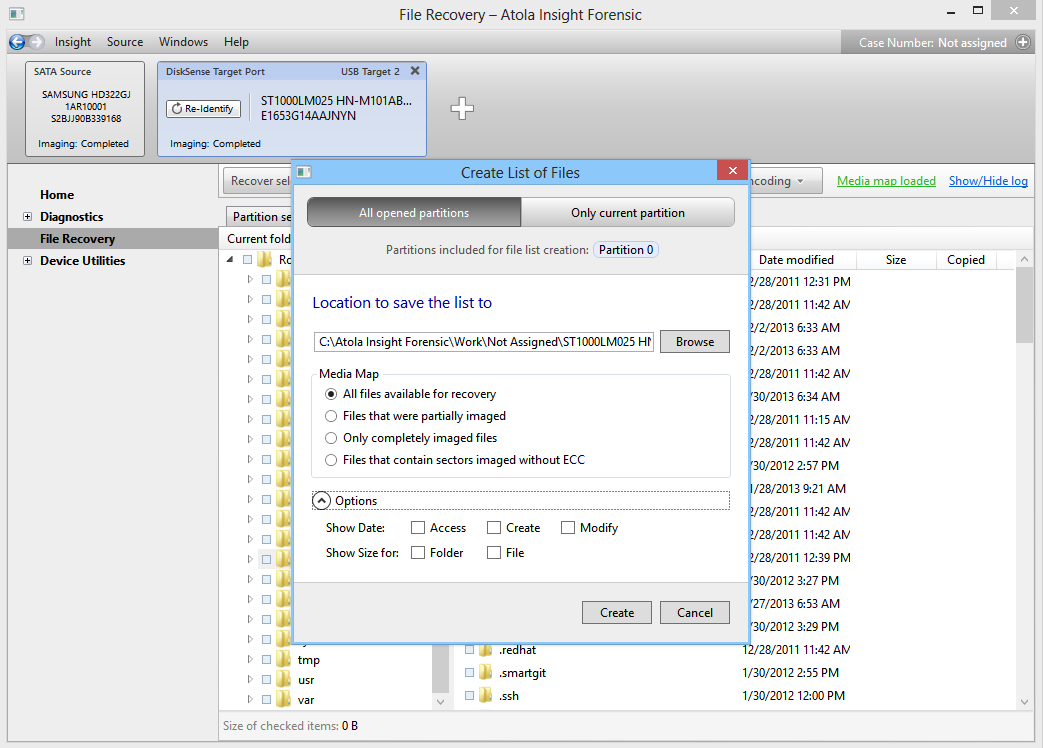This screenshot has width=1043, height=748.
Task: Open the Source menu
Action: [125, 42]
